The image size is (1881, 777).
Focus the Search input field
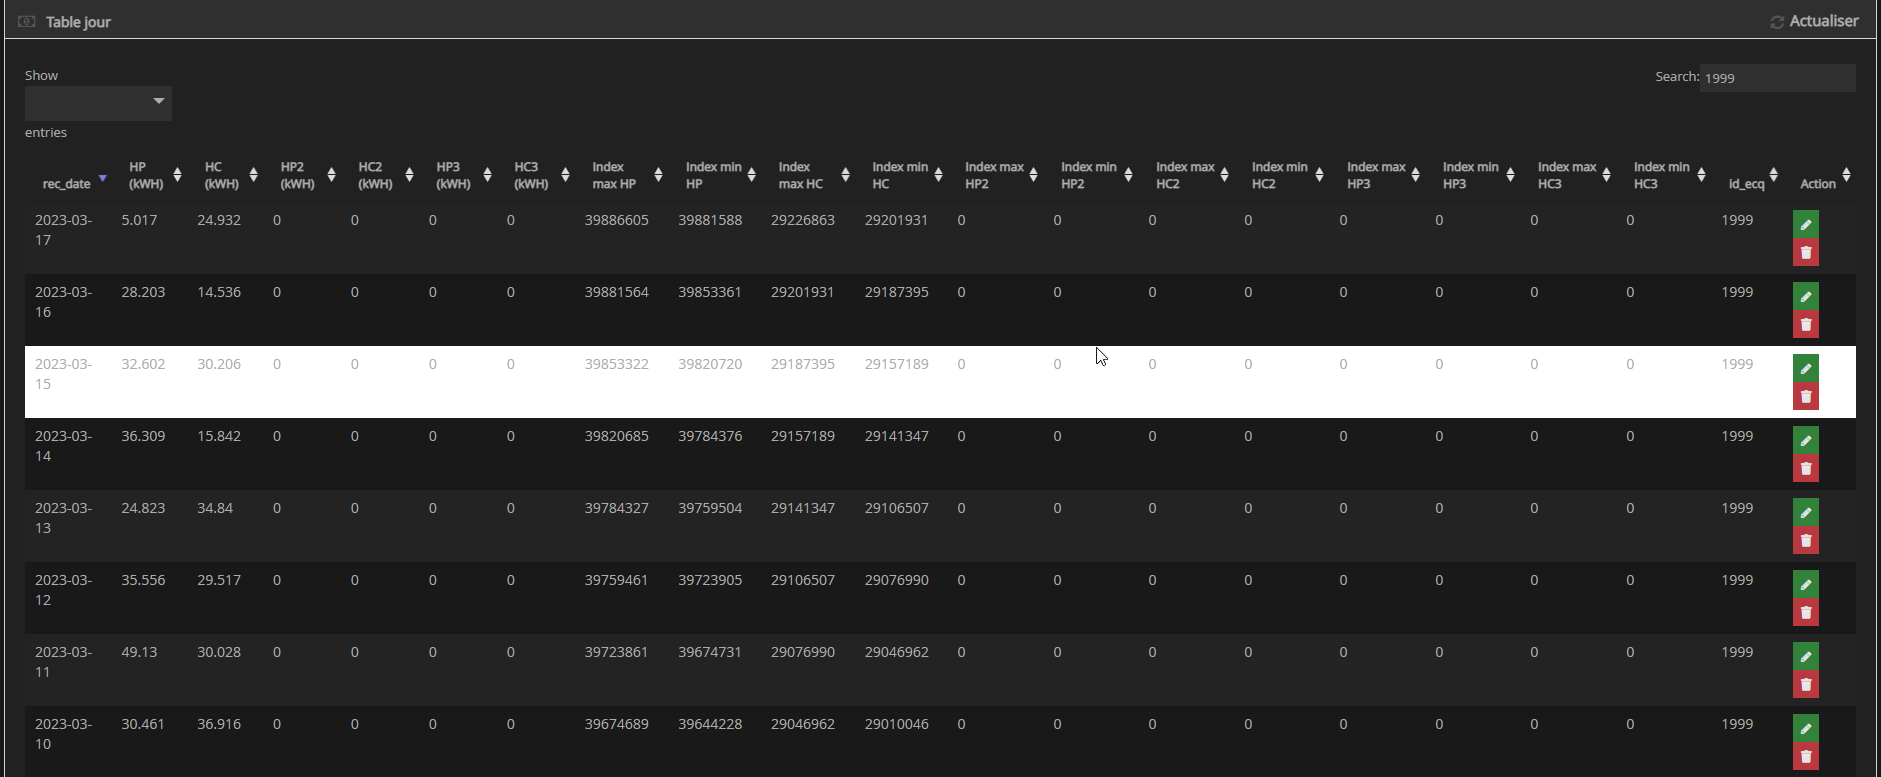tap(1777, 78)
